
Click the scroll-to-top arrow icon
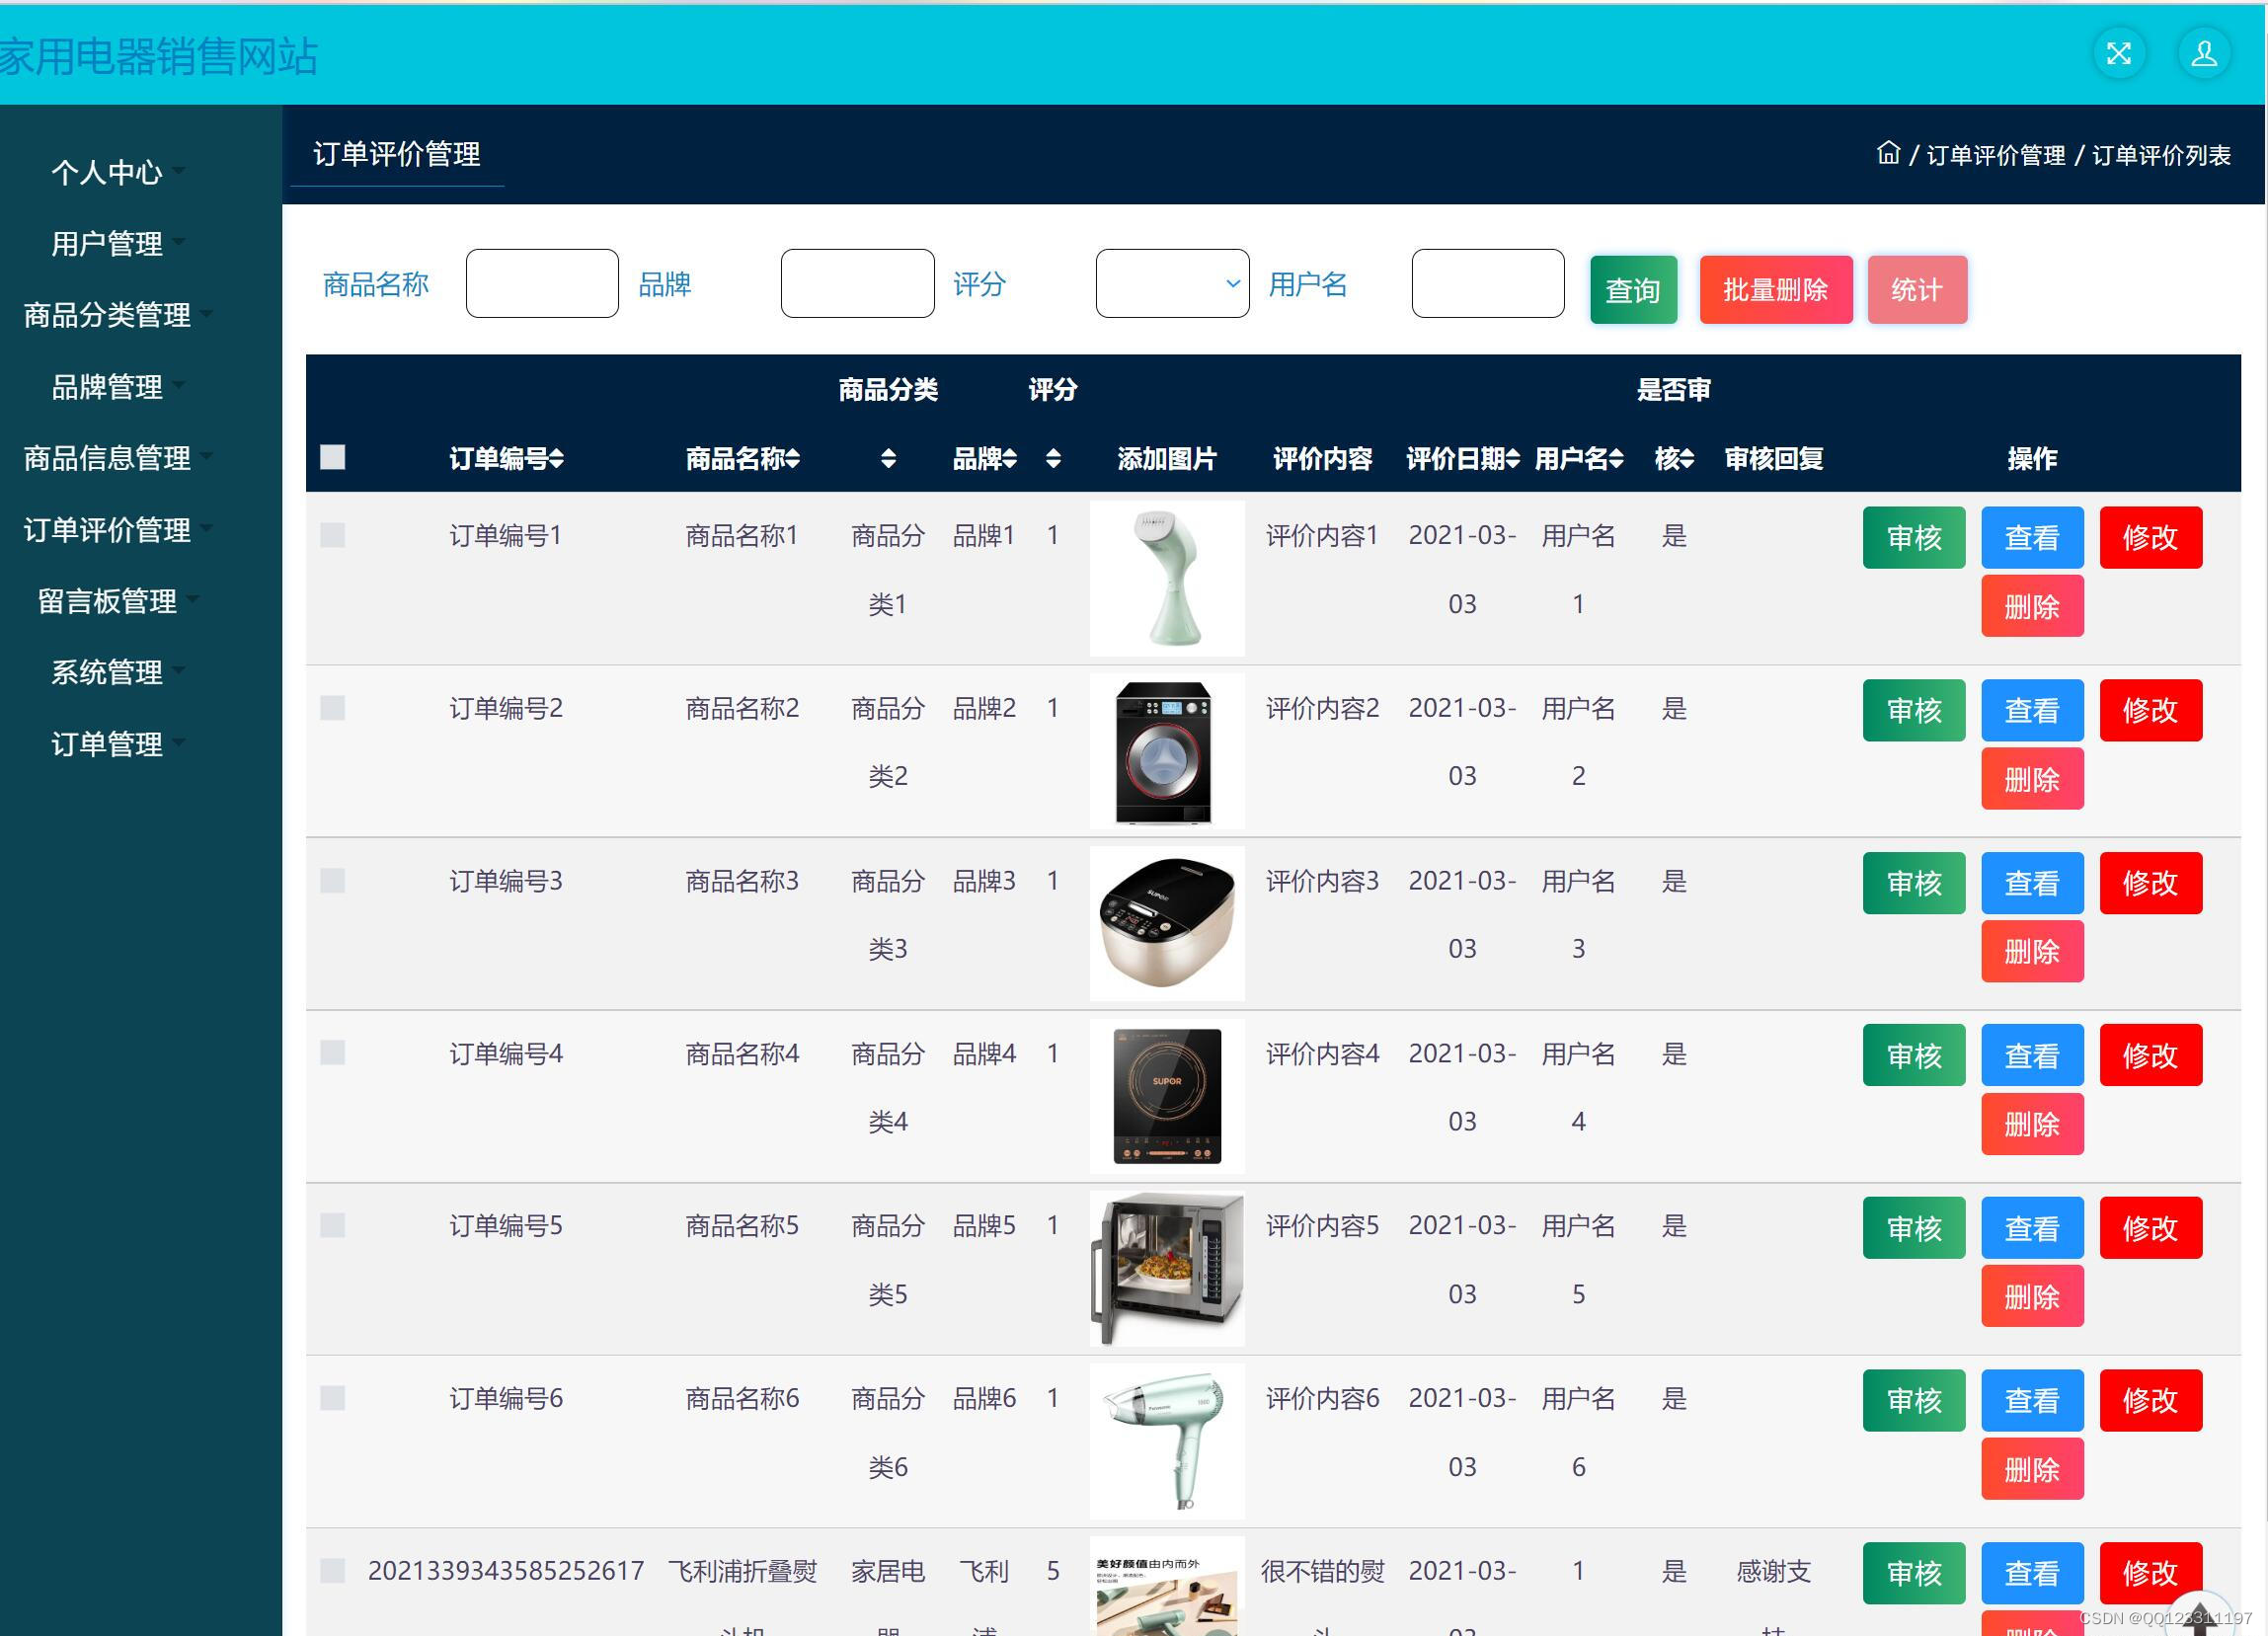click(x=2198, y=1617)
